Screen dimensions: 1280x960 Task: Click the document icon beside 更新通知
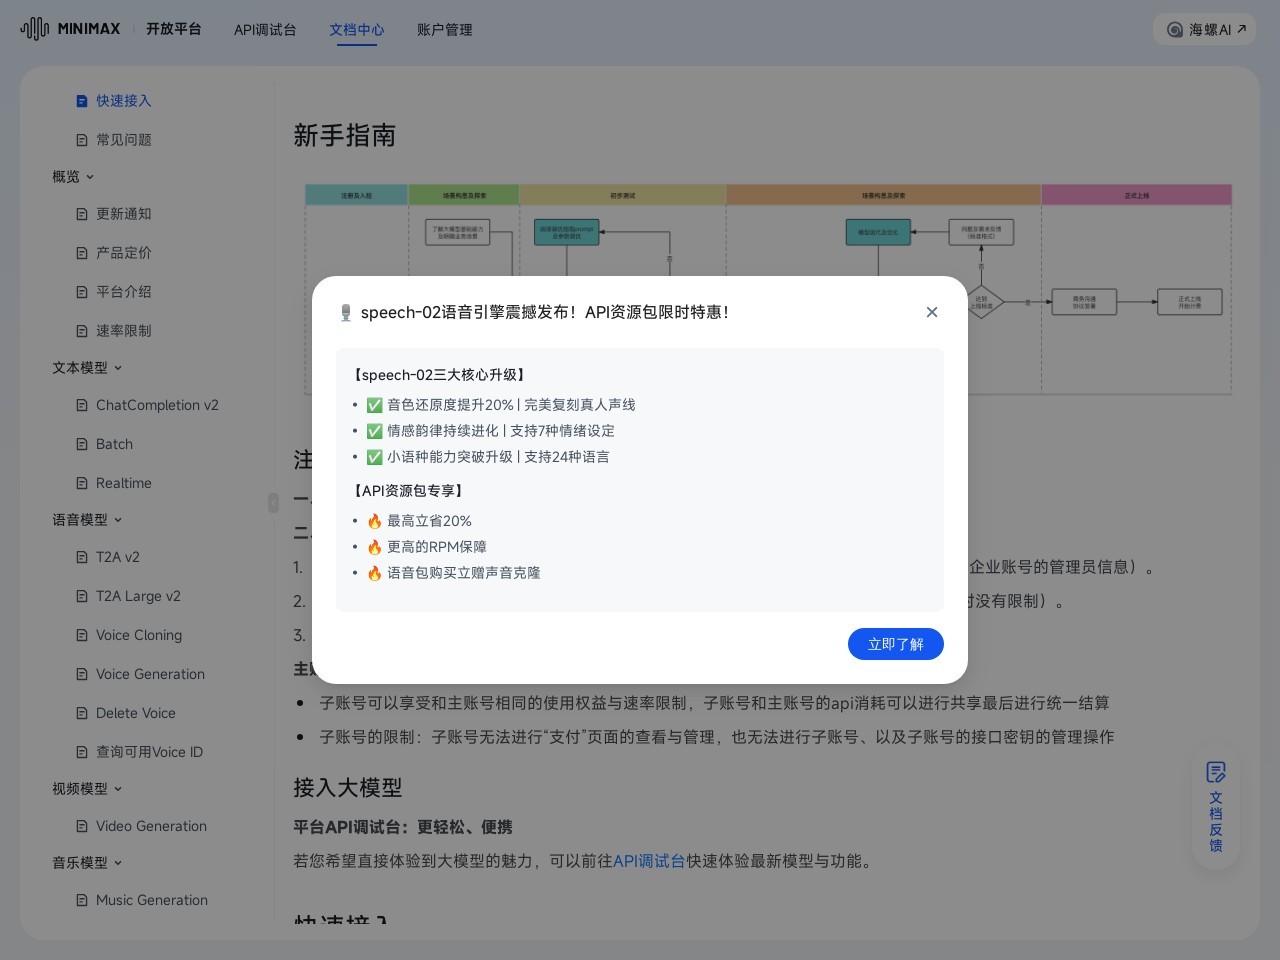click(x=82, y=213)
